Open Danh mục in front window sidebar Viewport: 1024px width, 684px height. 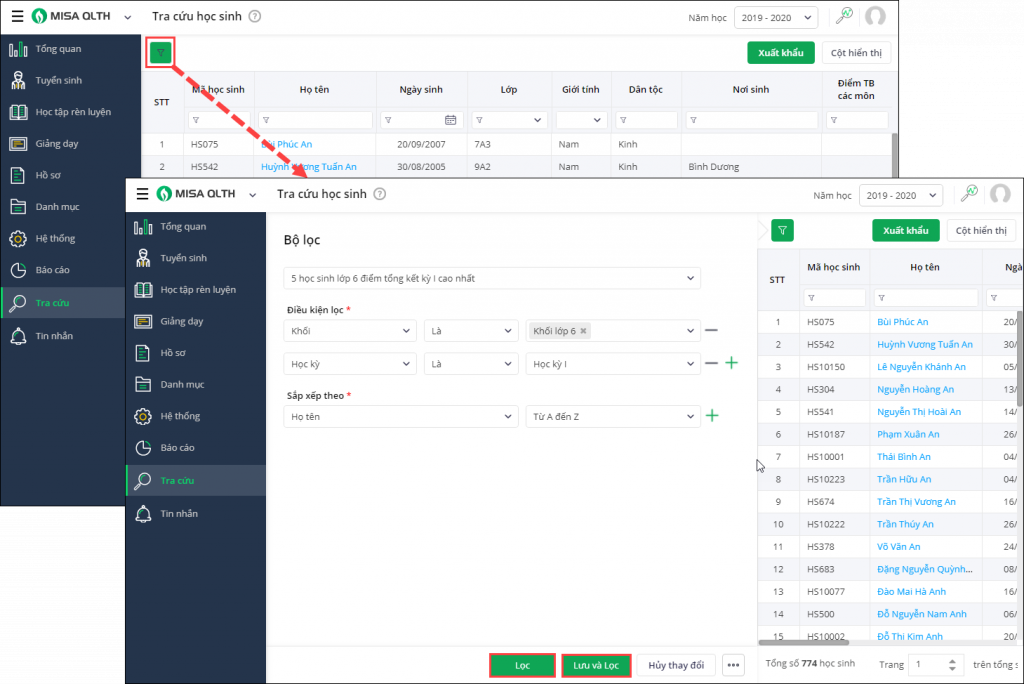click(196, 384)
